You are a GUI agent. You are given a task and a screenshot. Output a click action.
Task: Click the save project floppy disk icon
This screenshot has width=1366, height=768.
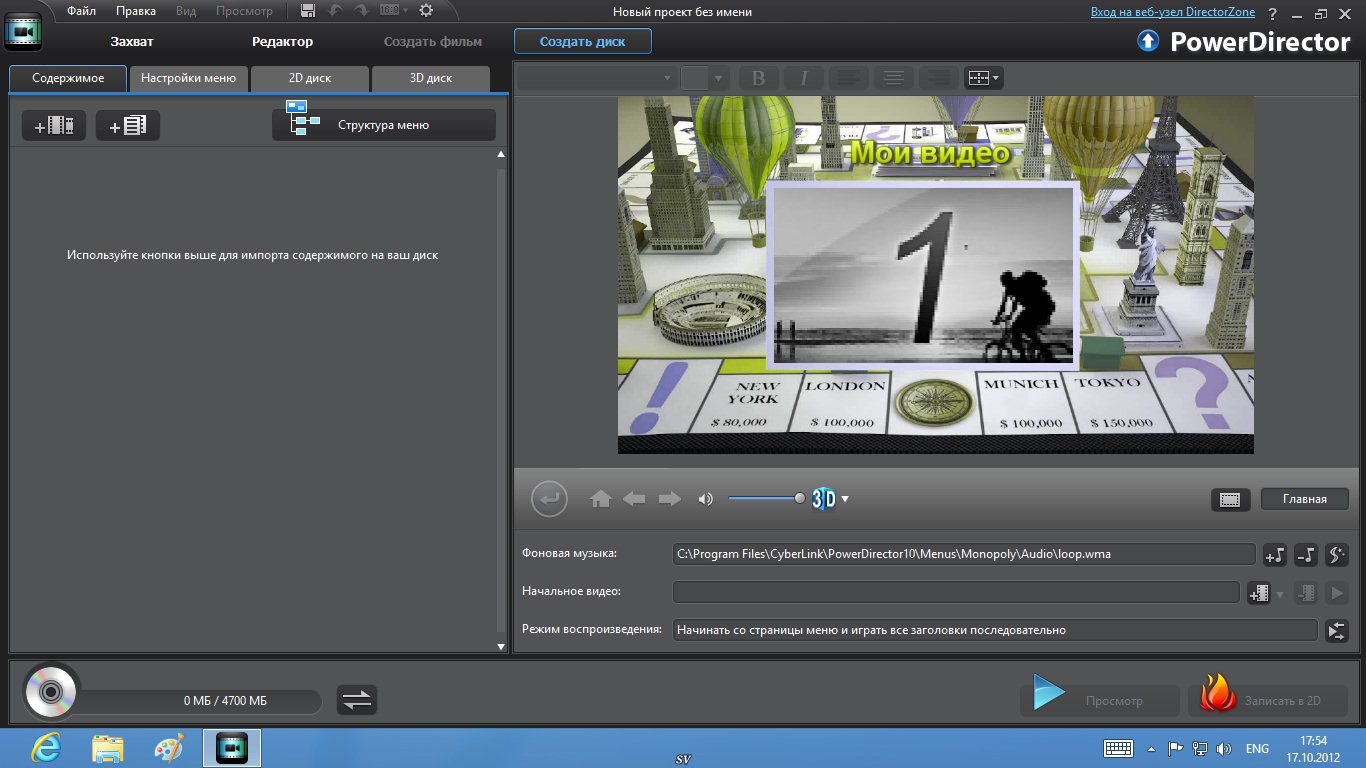coord(308,11)
